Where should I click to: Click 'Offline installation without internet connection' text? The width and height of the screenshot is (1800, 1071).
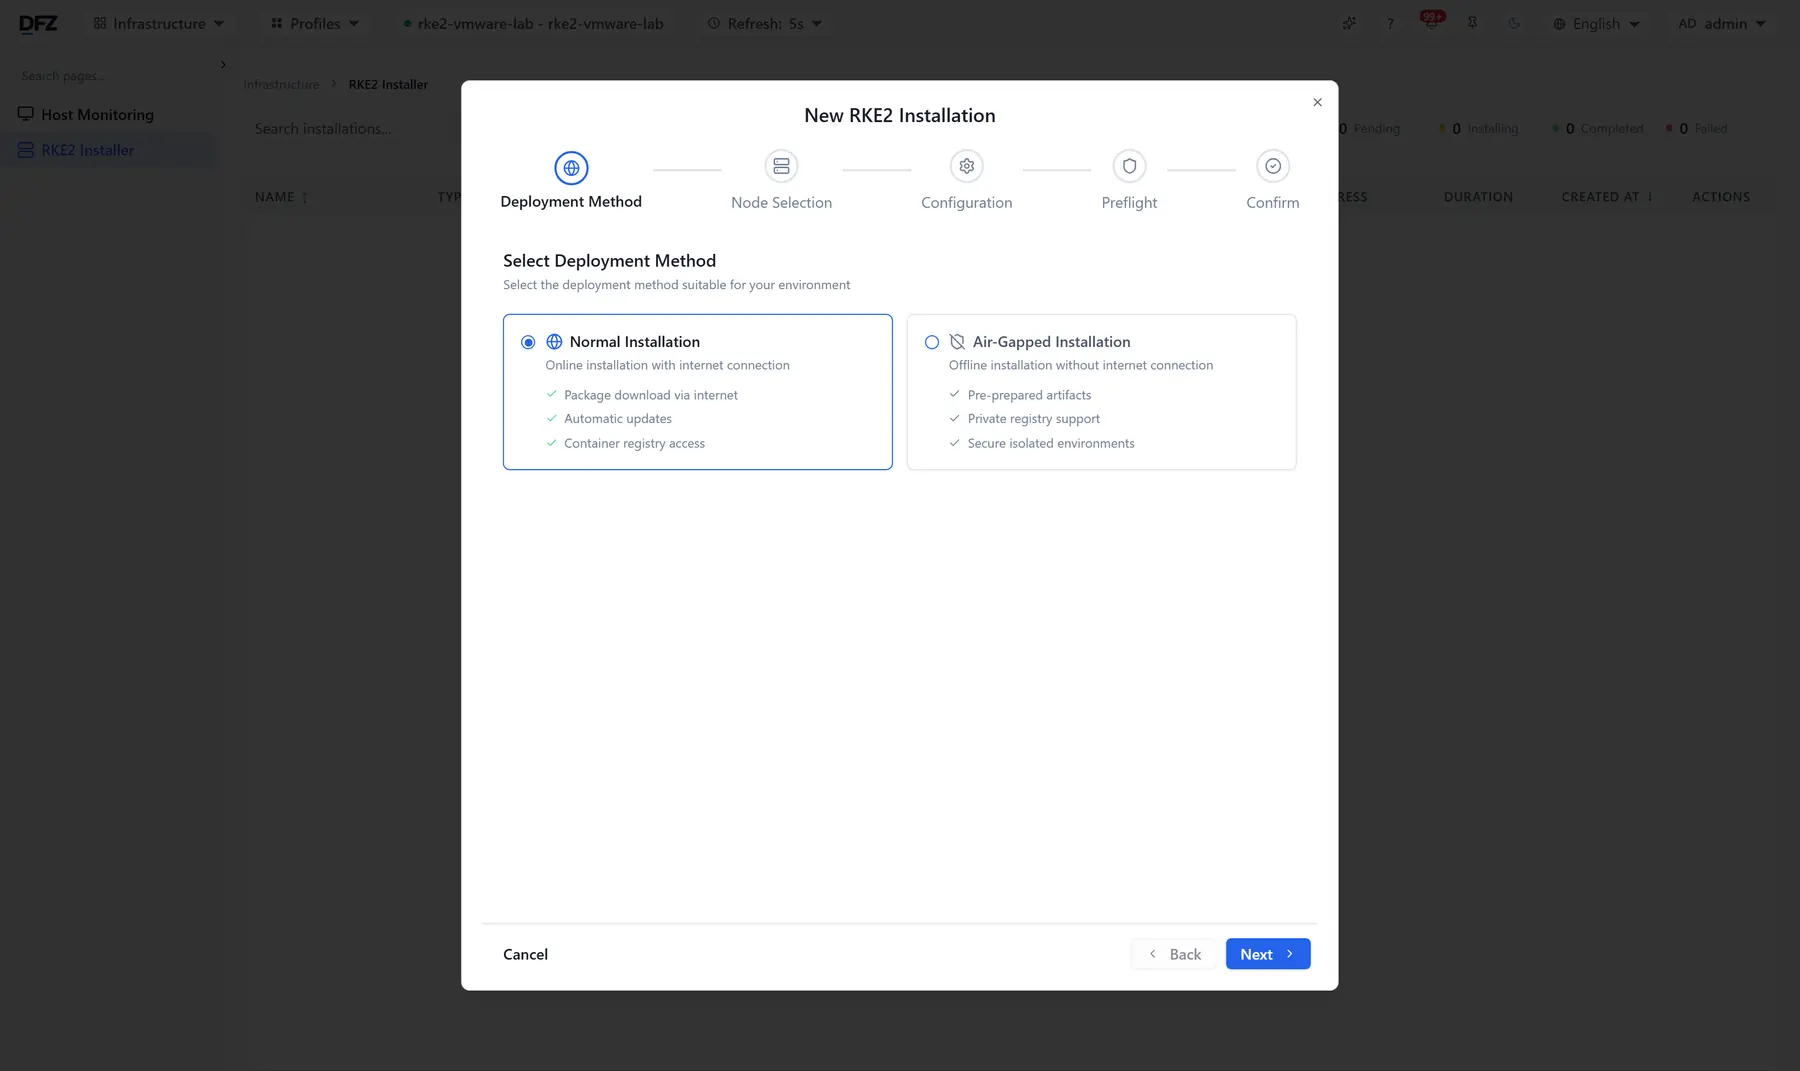coord(1080,365)
